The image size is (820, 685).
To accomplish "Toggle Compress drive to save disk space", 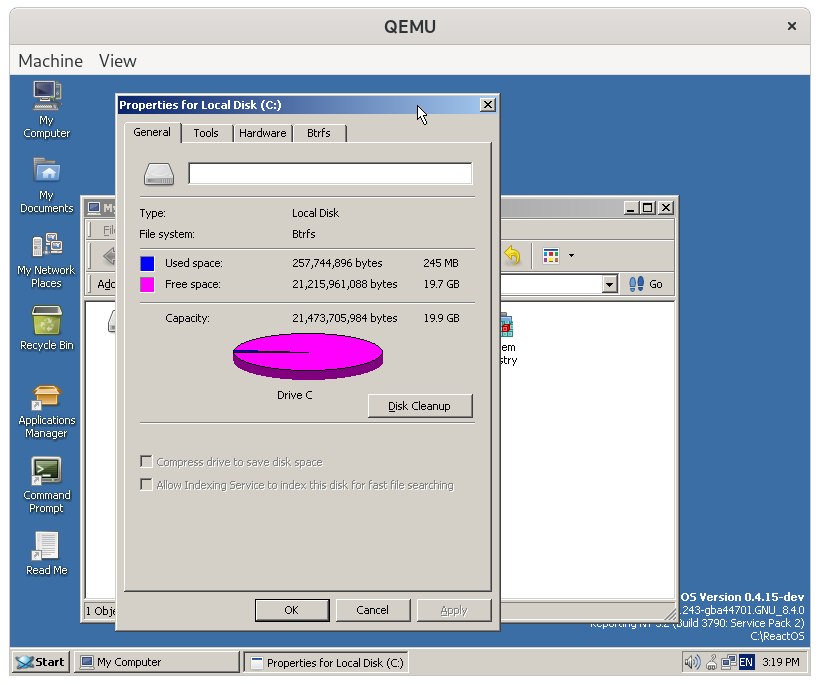I will click(x=146, y=462).
